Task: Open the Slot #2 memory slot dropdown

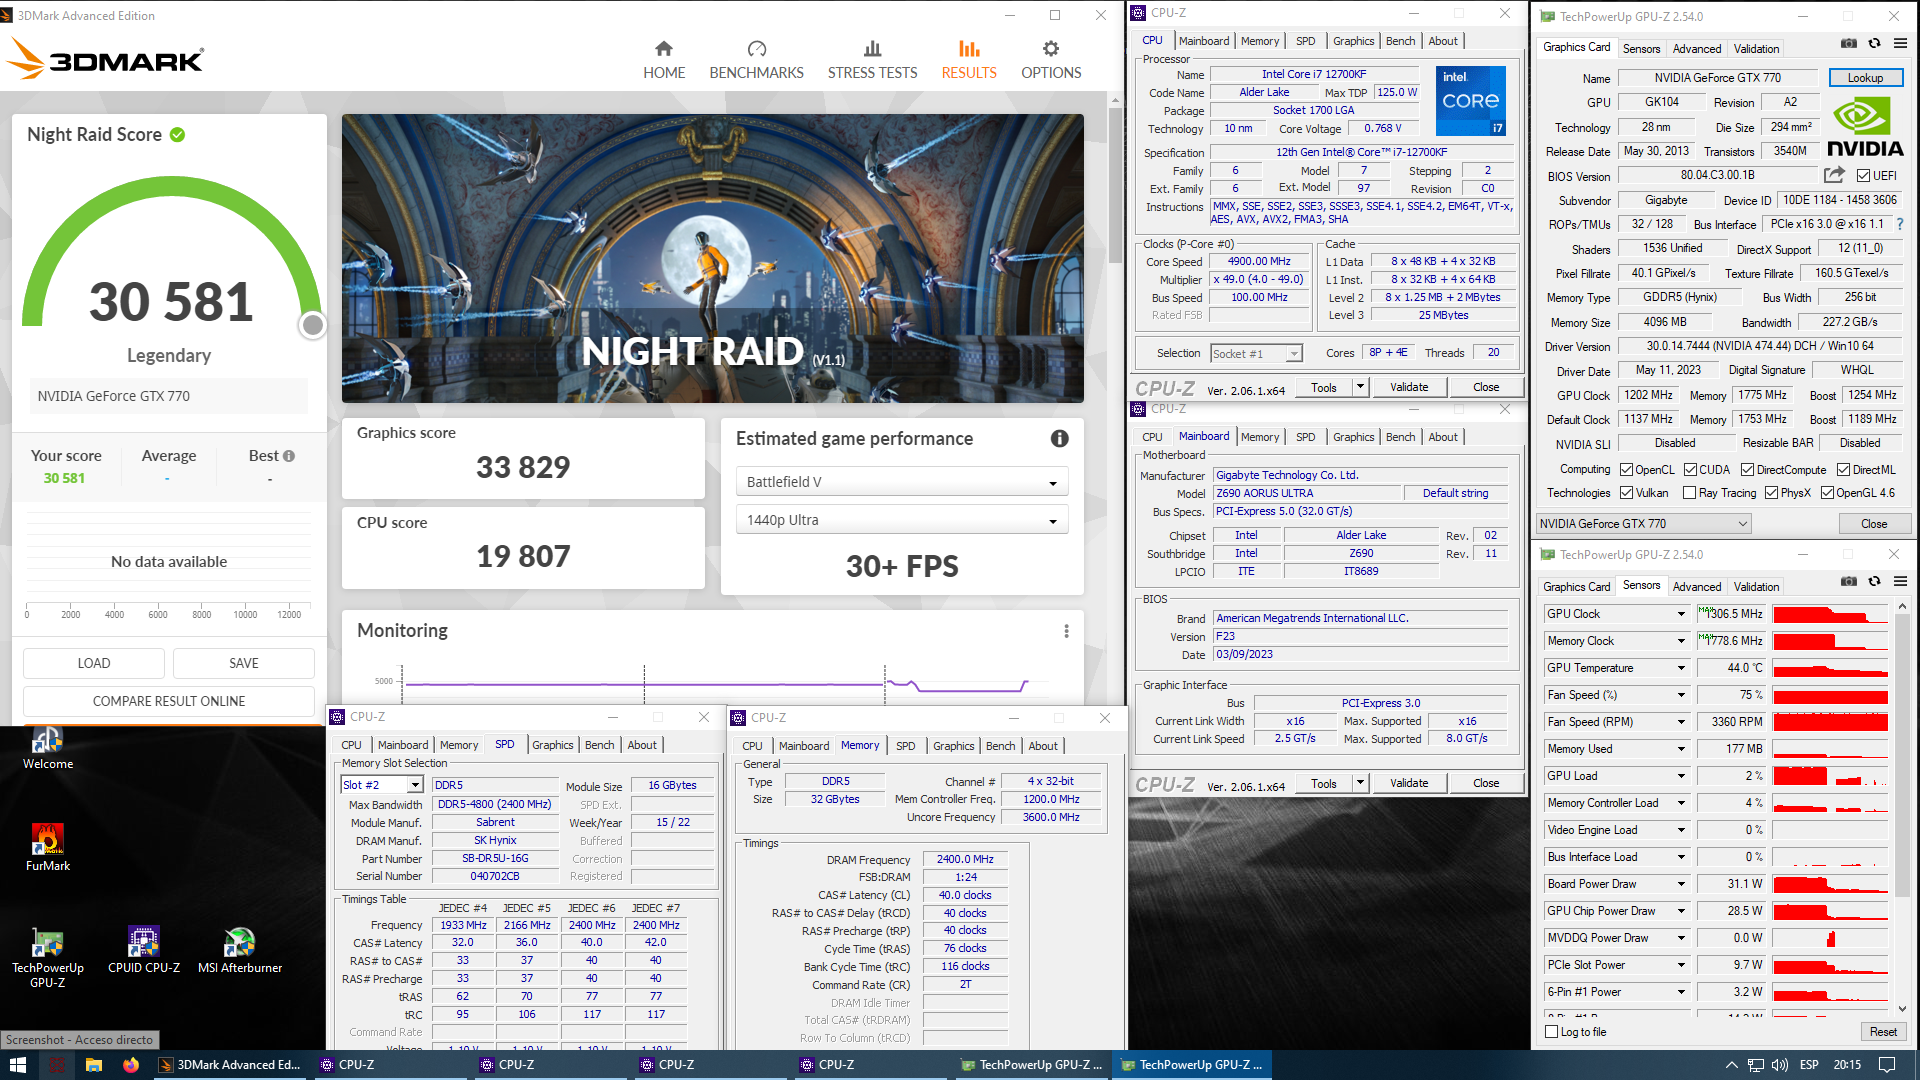Action: tap(382, 785)
